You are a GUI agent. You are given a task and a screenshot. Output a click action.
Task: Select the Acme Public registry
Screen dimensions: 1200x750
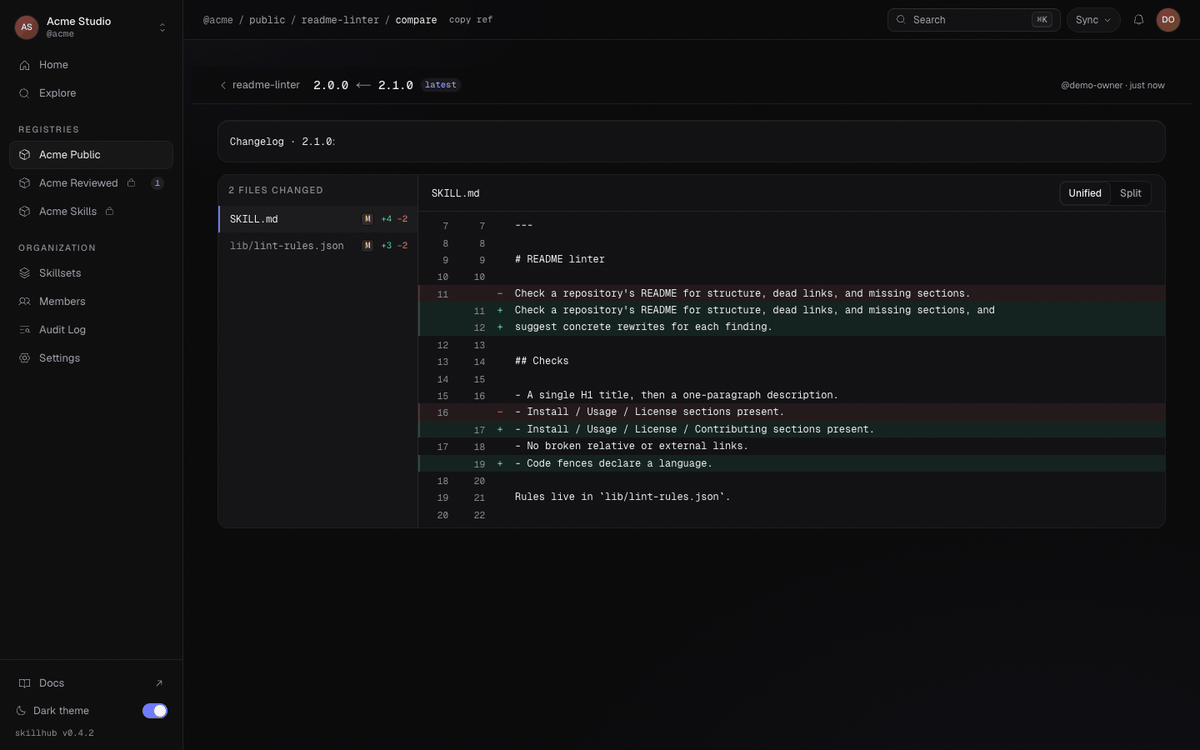pos(91,155)
